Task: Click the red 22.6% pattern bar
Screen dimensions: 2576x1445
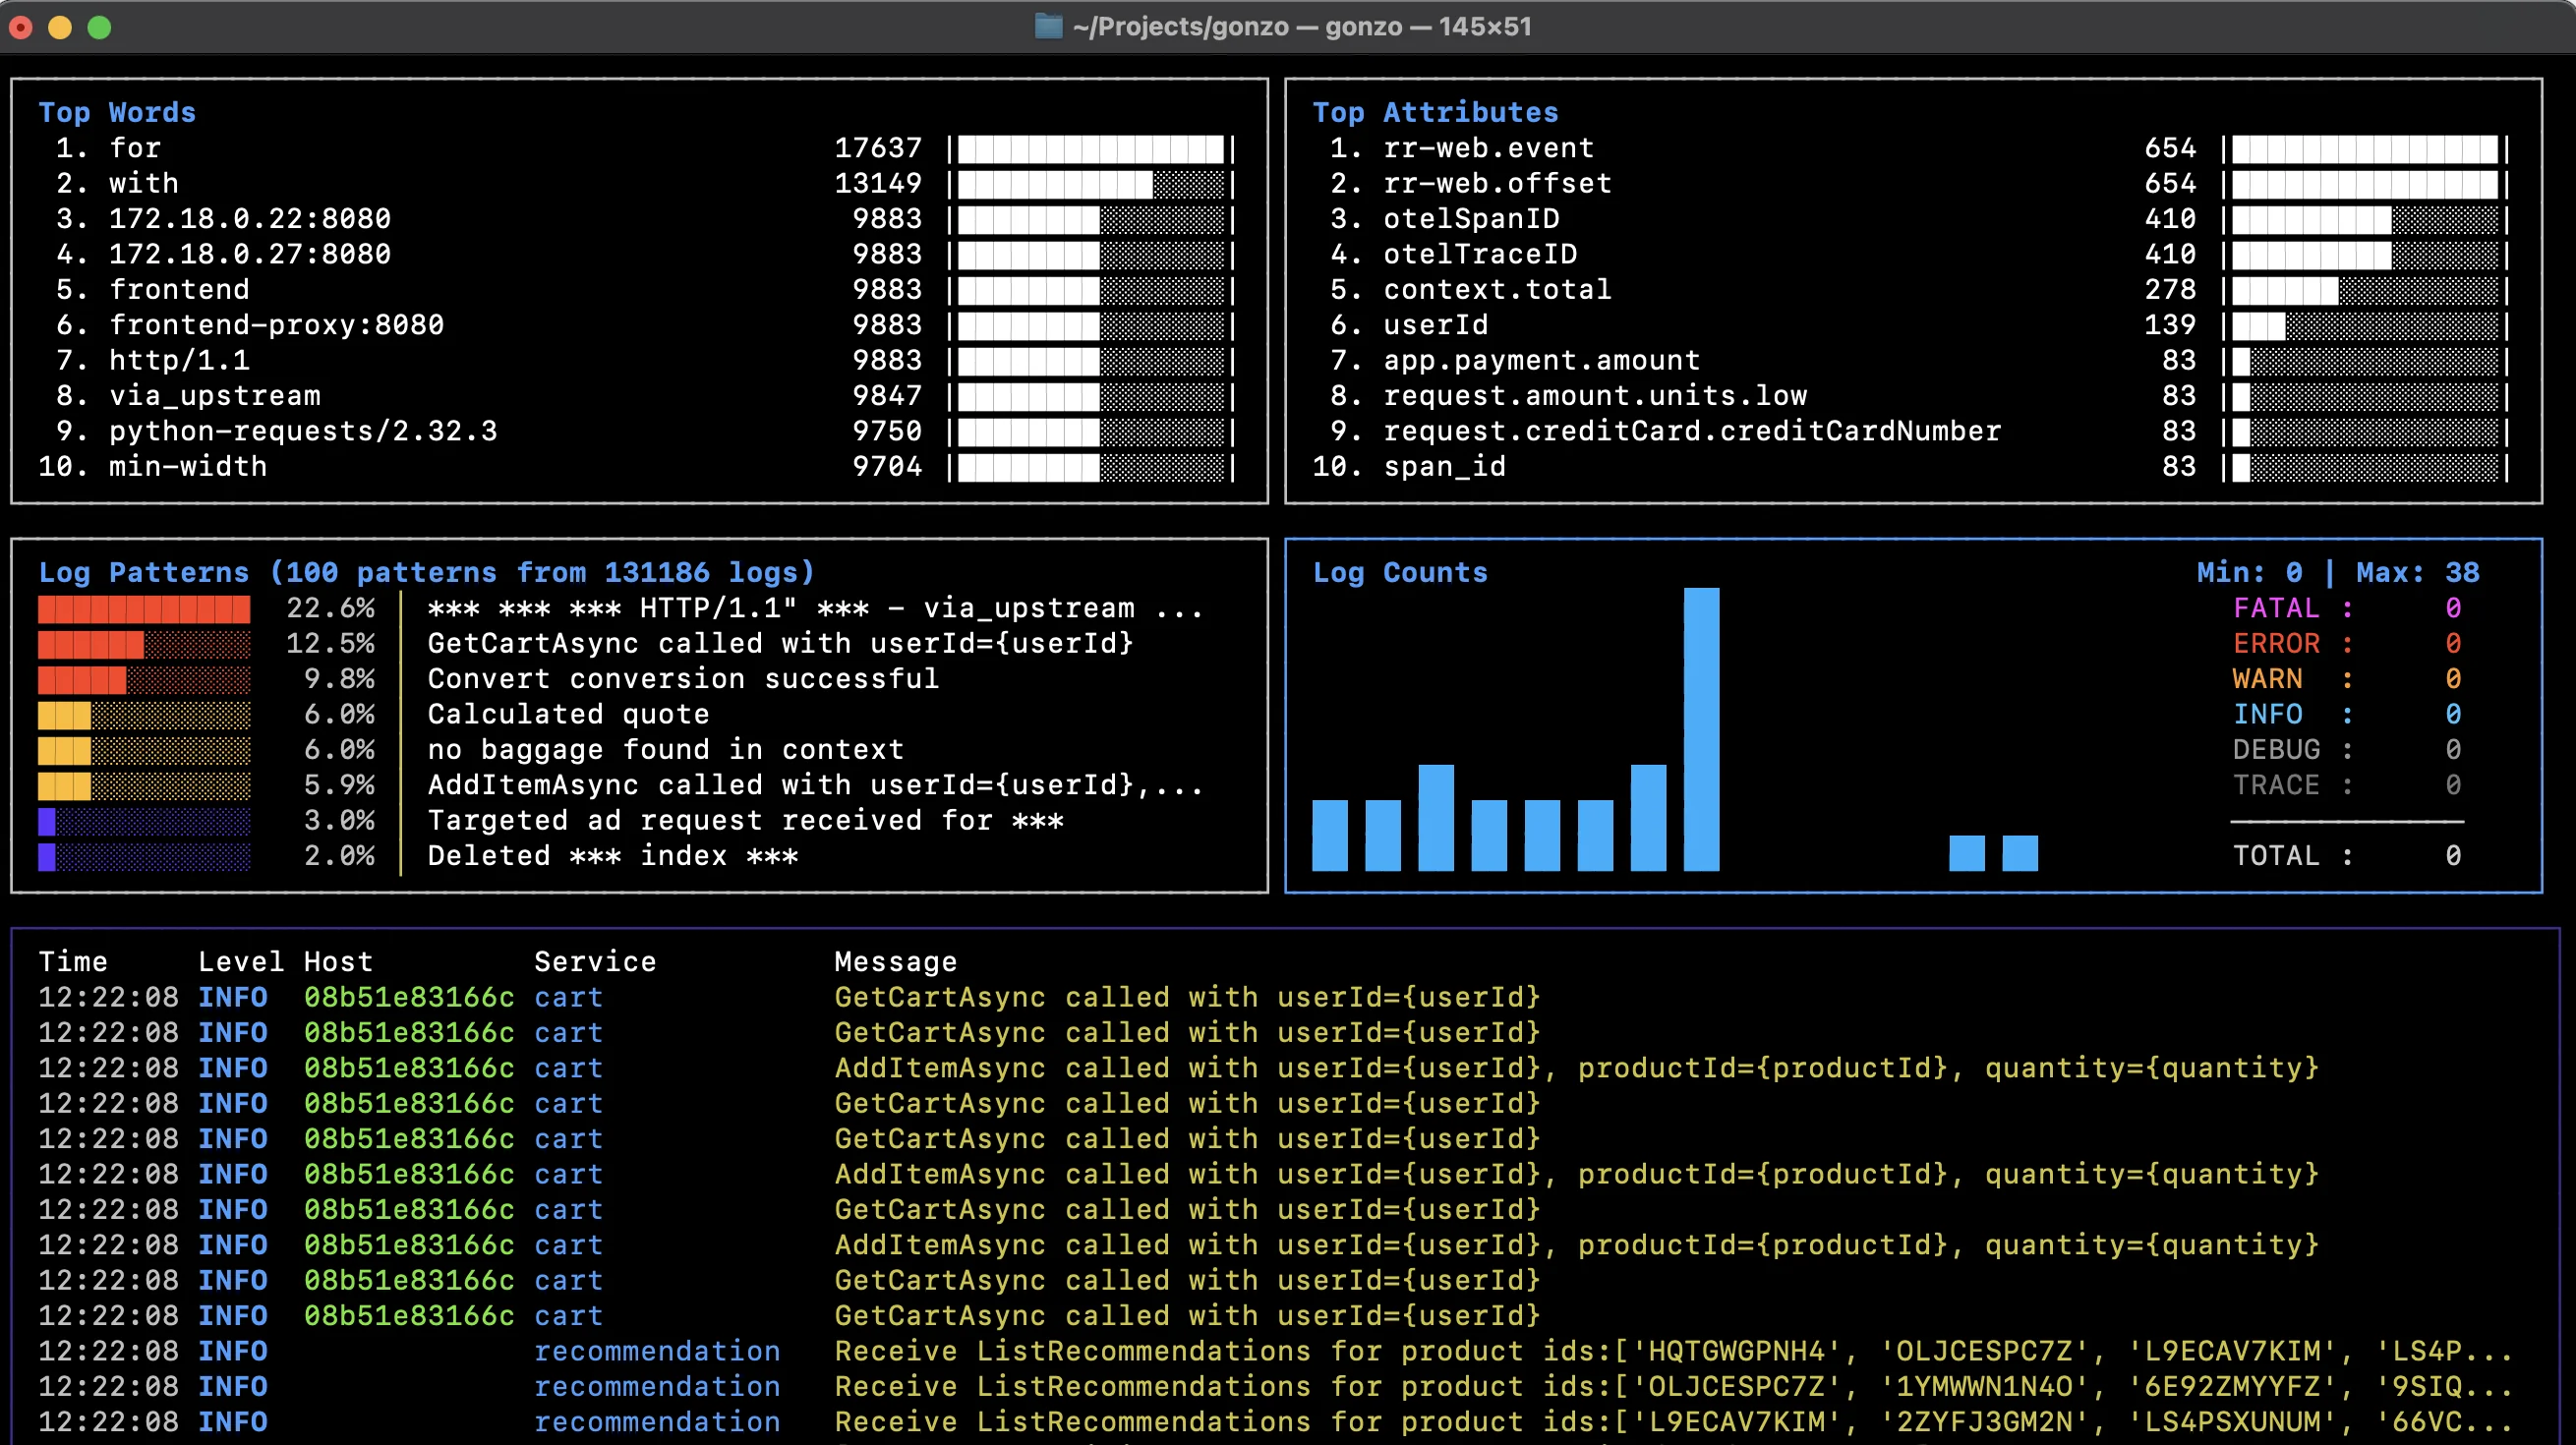Action: point(144,608)
